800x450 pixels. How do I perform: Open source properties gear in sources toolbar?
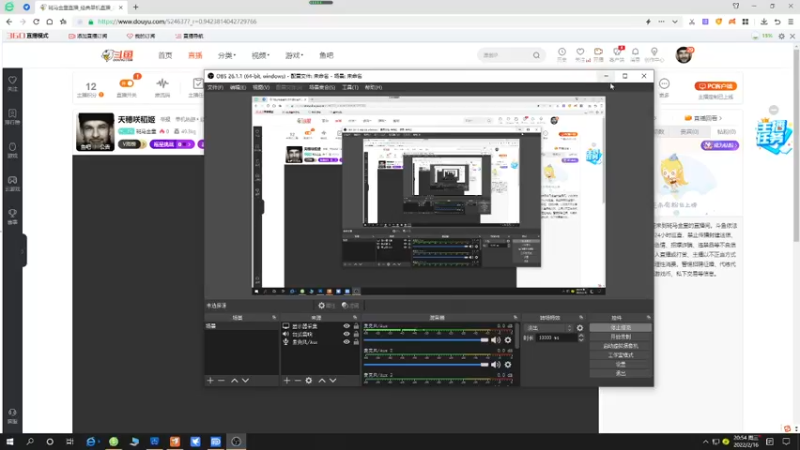309,381
